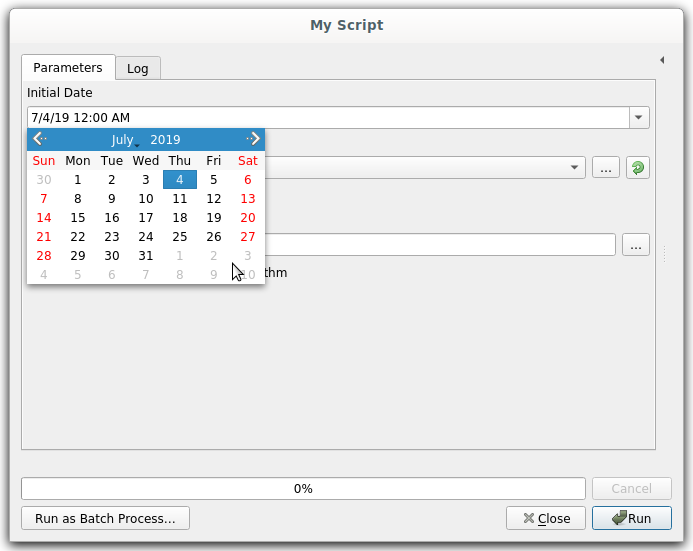Screen dimensions: 693x551
Task: Select July 25 in the calendar
Action: 180,236
